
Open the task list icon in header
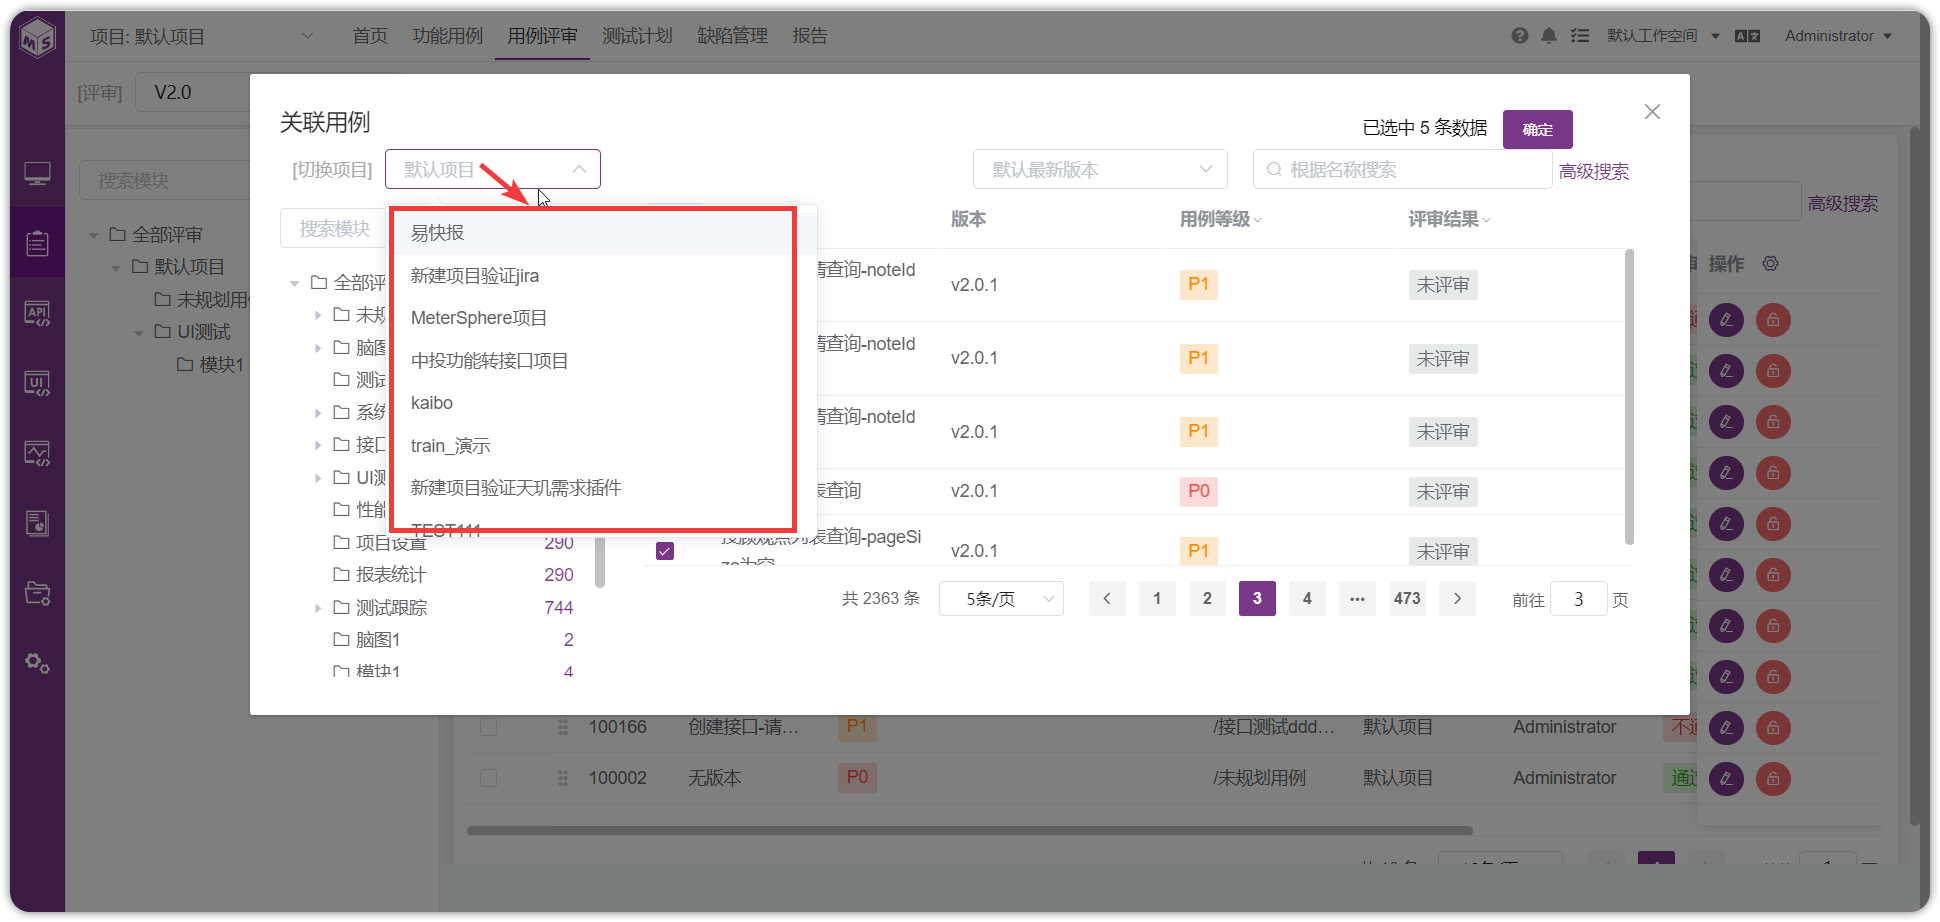[x=1580, y=36]
